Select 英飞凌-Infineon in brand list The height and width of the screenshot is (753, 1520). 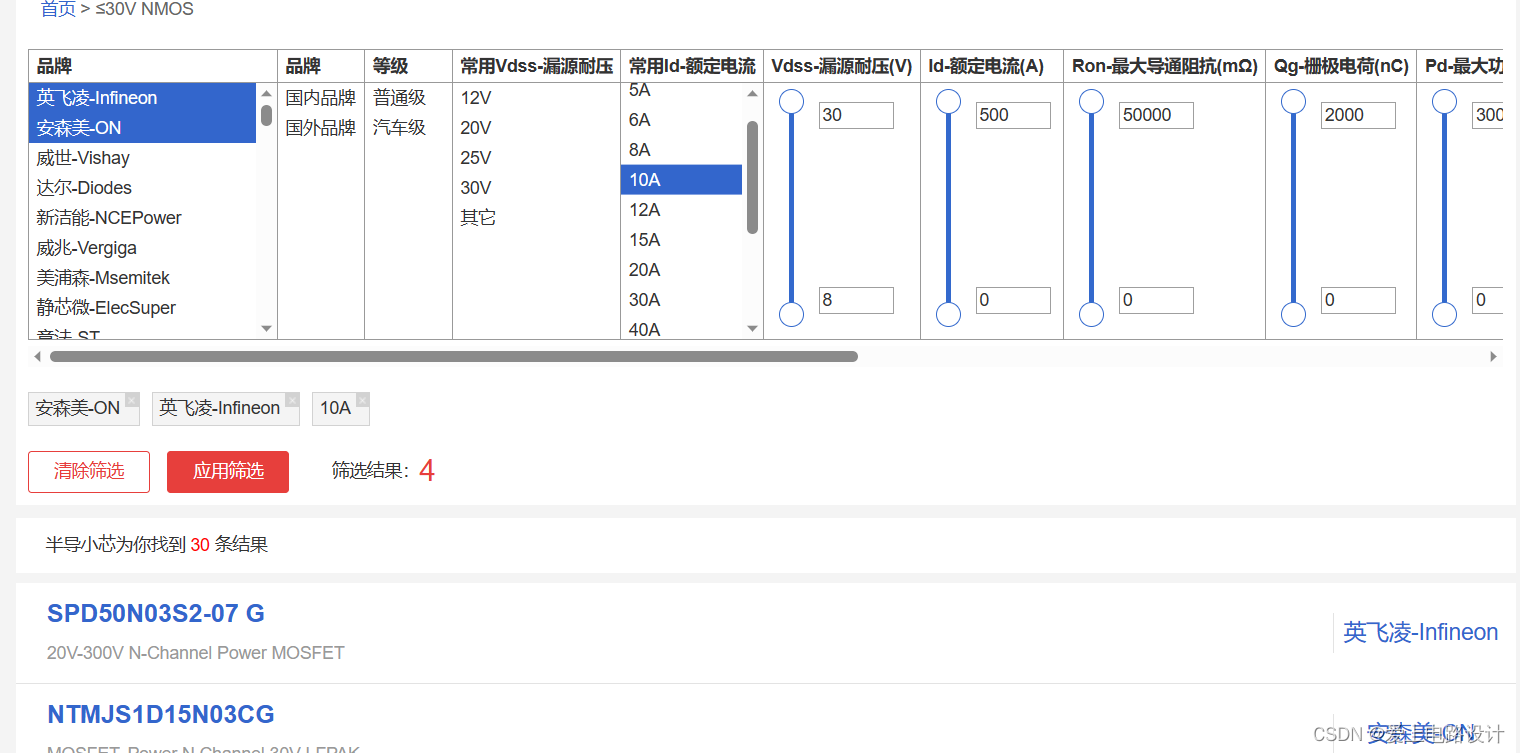tap(142, 98)
